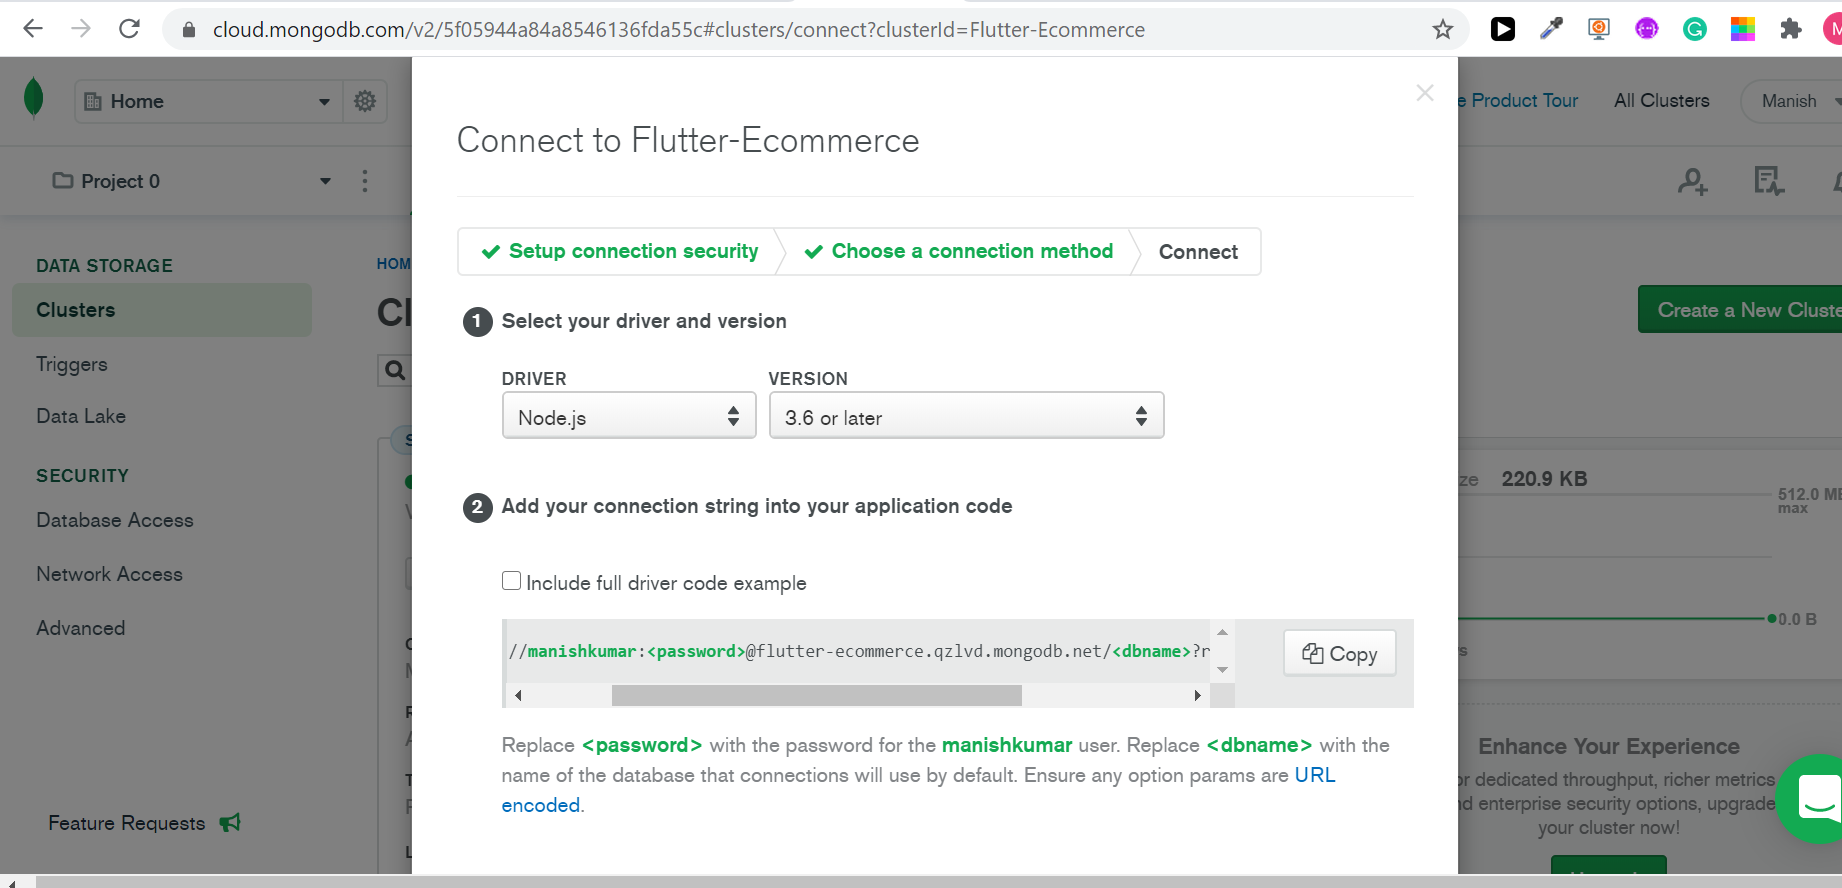The width and height of the screenshot is (1842, 888).
Task: Copy the connection string
Action: pyautogui.click(x=1339, y=653)
